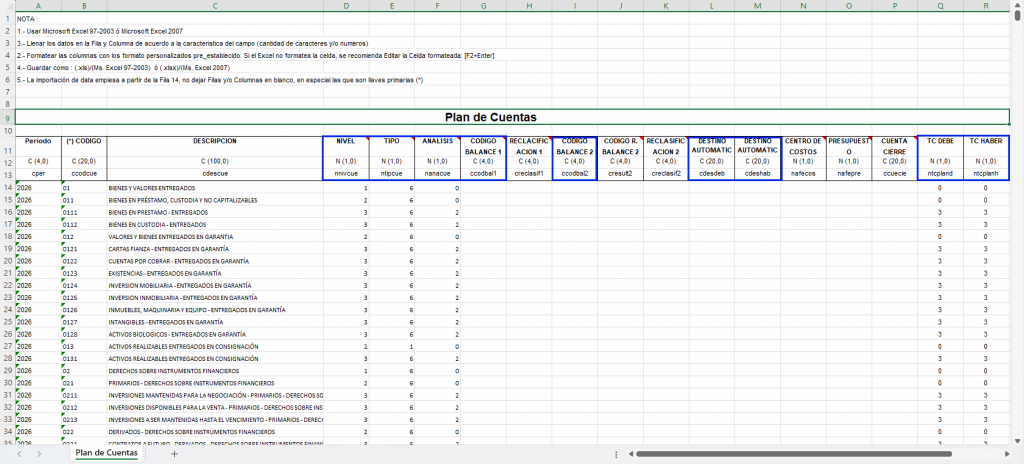Click the 'cdeshab' field name cell
Image resolution: width=1024 pixels, height=464 pixels.
(758, 174)
